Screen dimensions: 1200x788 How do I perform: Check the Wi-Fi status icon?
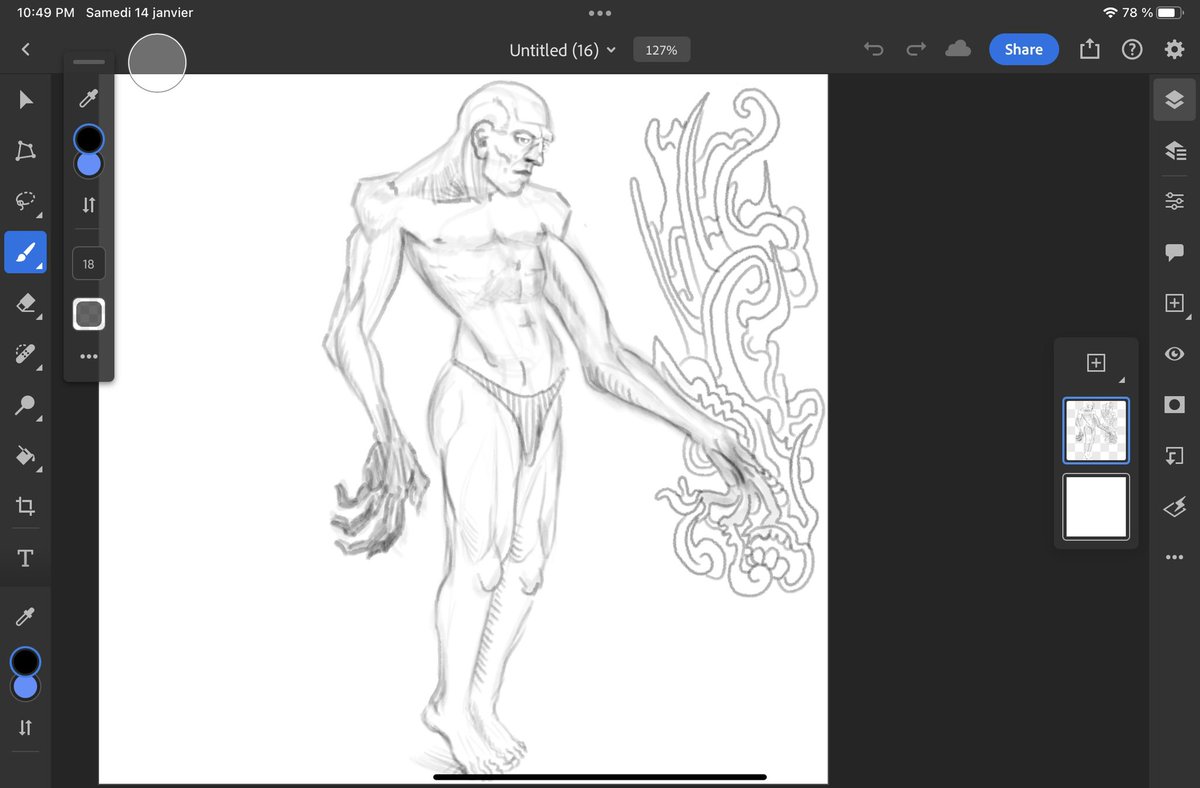point(1110,13)
